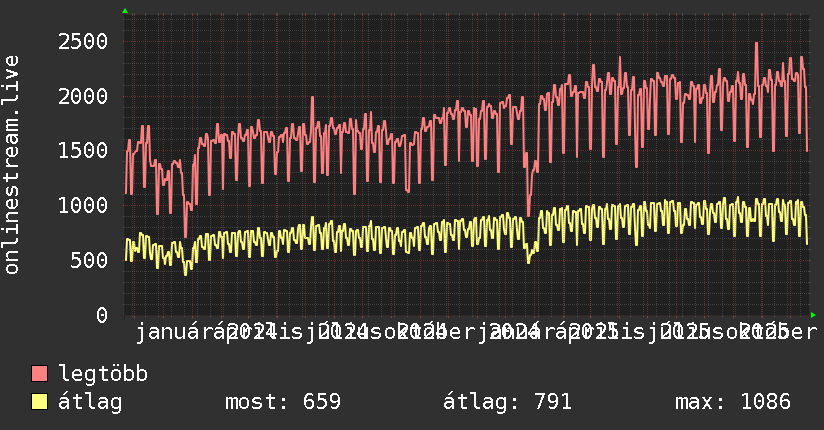The width and height of the screenshot is (824, 430).
Task: Click the 1000 y-axis label
Action: (x=83, y=206)
